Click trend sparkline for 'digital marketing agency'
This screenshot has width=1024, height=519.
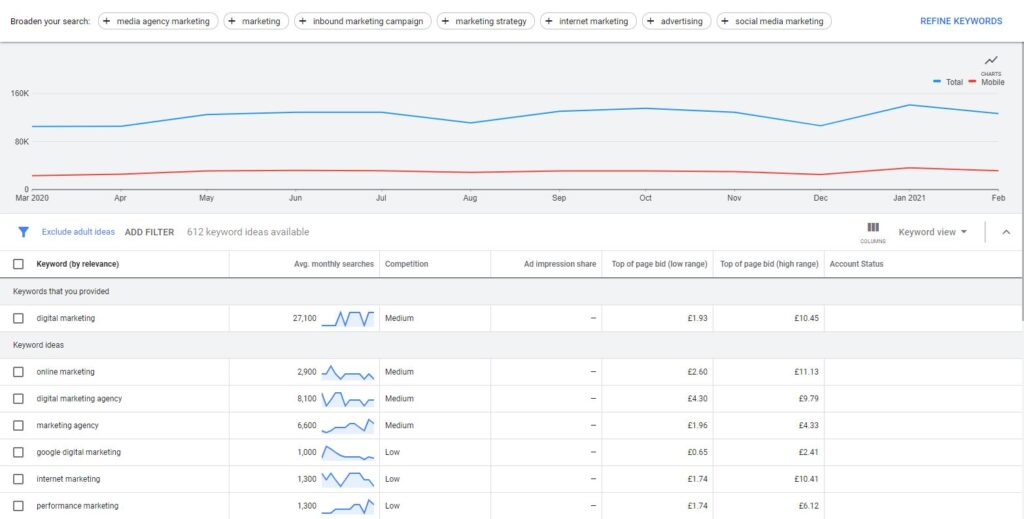[x=348, y=398]
